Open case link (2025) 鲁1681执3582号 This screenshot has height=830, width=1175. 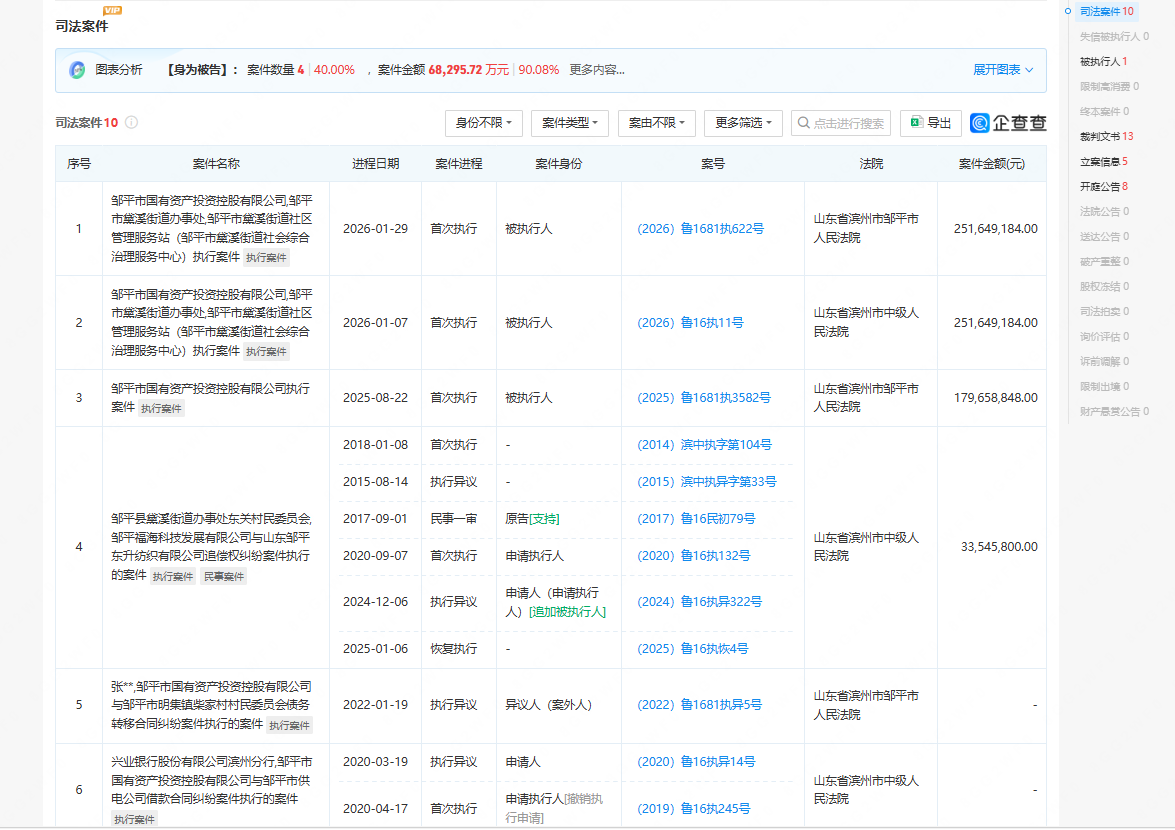[704, 398]
